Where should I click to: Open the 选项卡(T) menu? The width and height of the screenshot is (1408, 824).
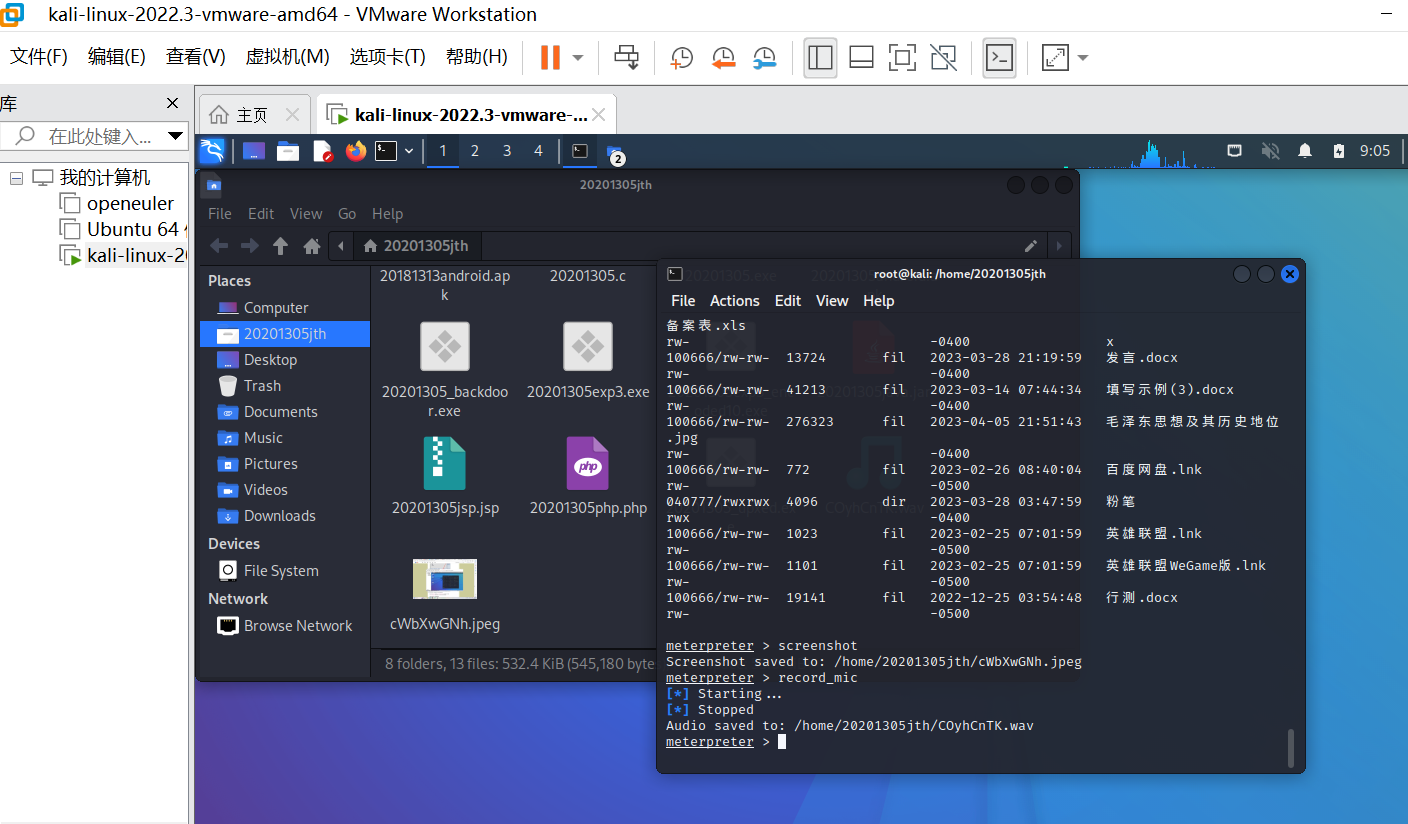(387, 57)
